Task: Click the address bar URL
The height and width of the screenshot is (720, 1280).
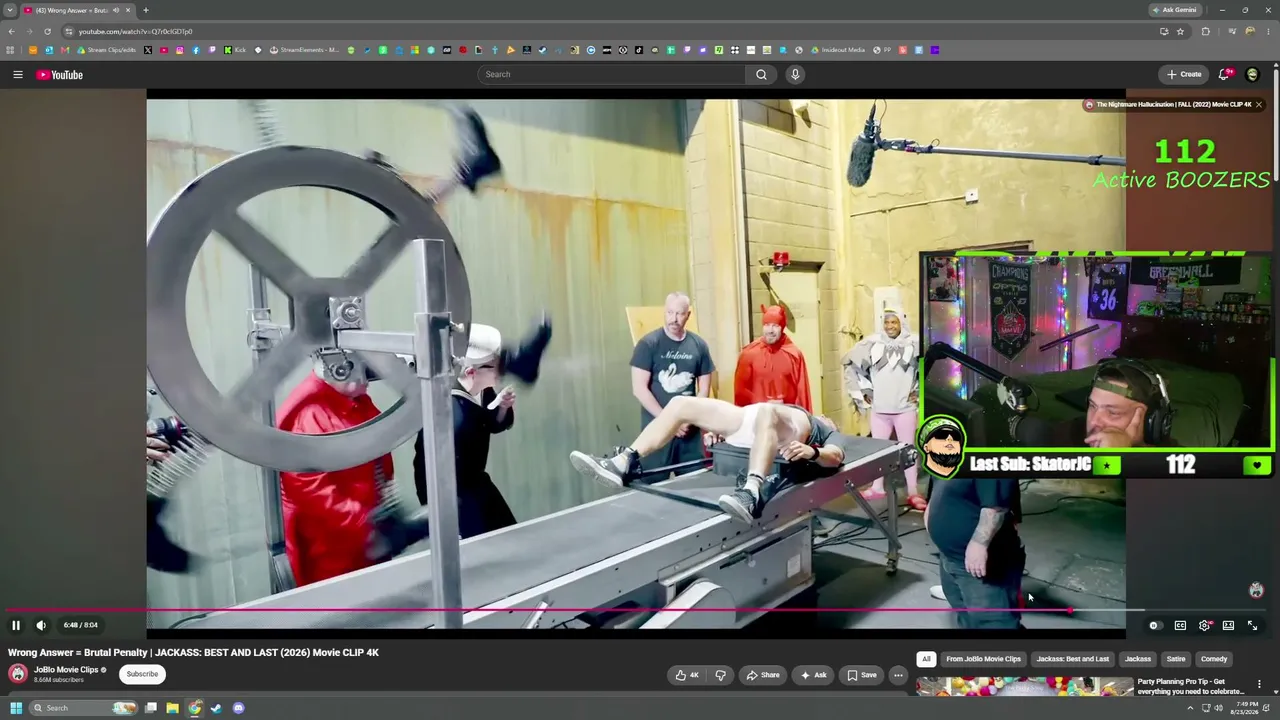Action: [x=135, y=31]
